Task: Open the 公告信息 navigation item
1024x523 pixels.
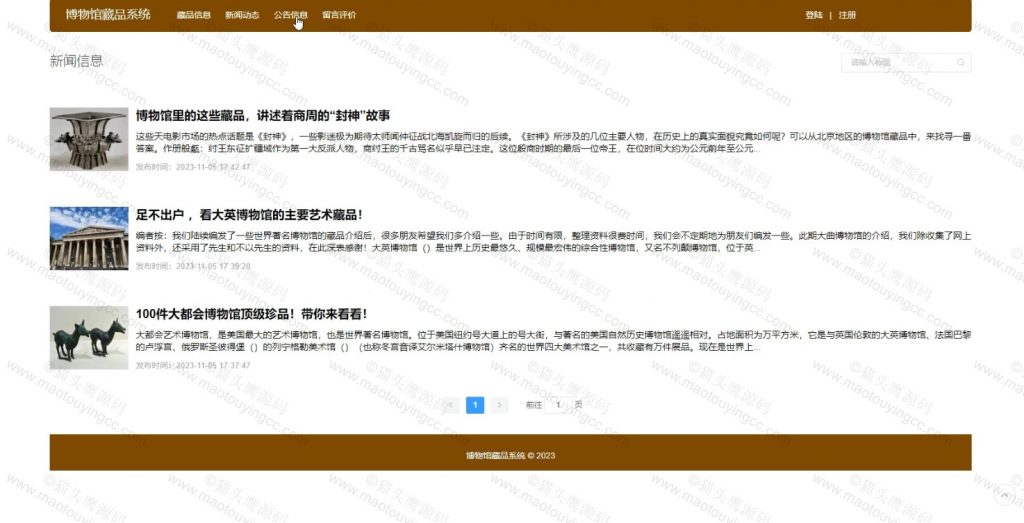Action: point(290,15)
